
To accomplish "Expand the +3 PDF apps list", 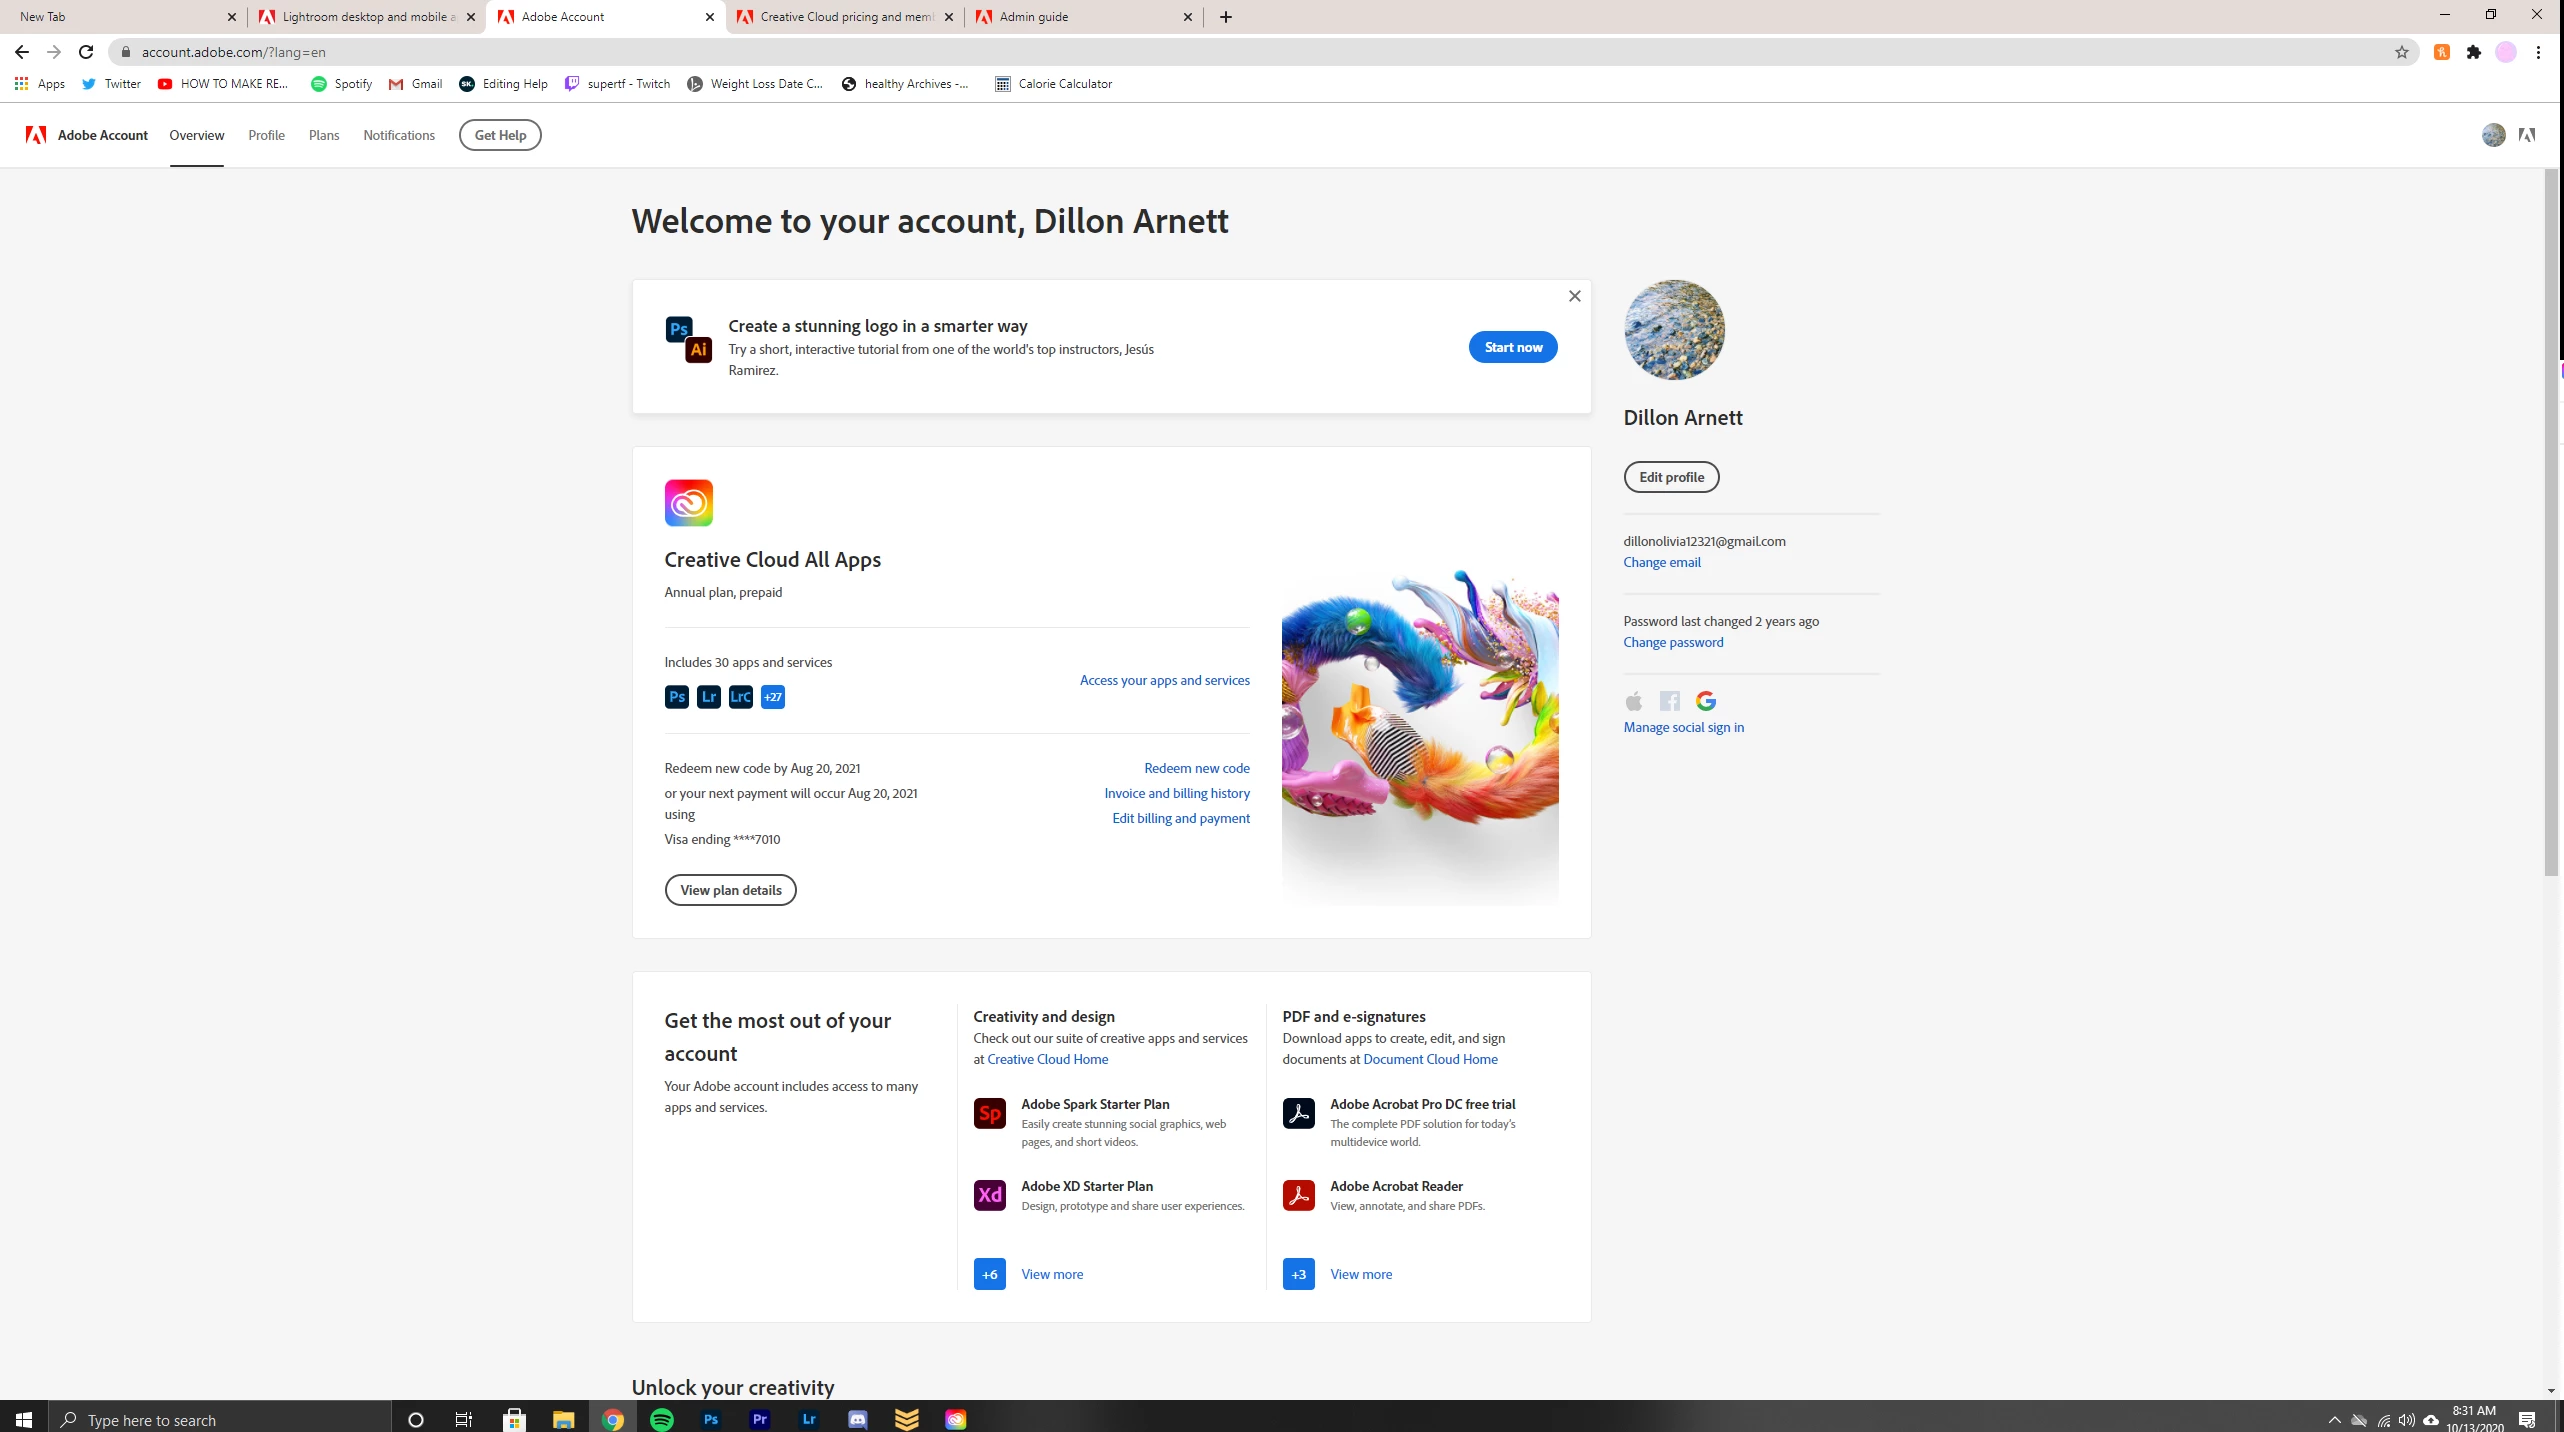I will (1298, 1274).
